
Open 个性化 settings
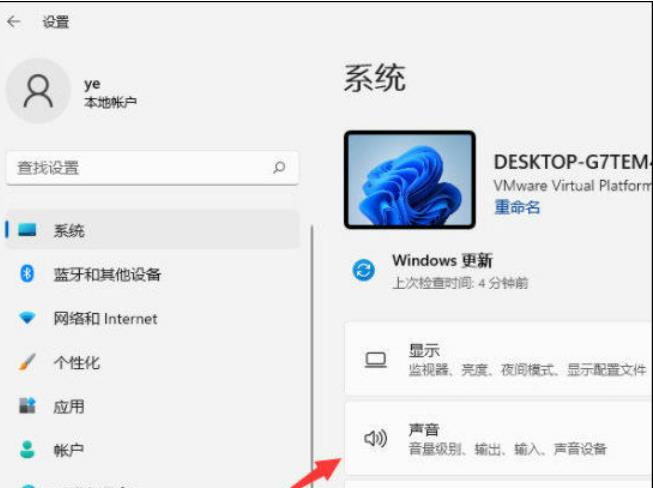tap(152, 363)
